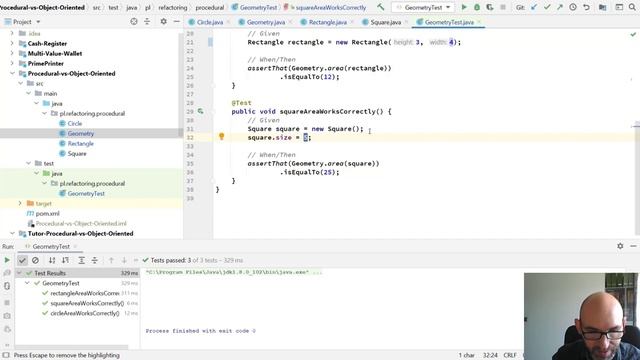Open the GeometryTest run configuration dropdown
The height and width of the screenshot is (360, 640).
click(423, 7)
